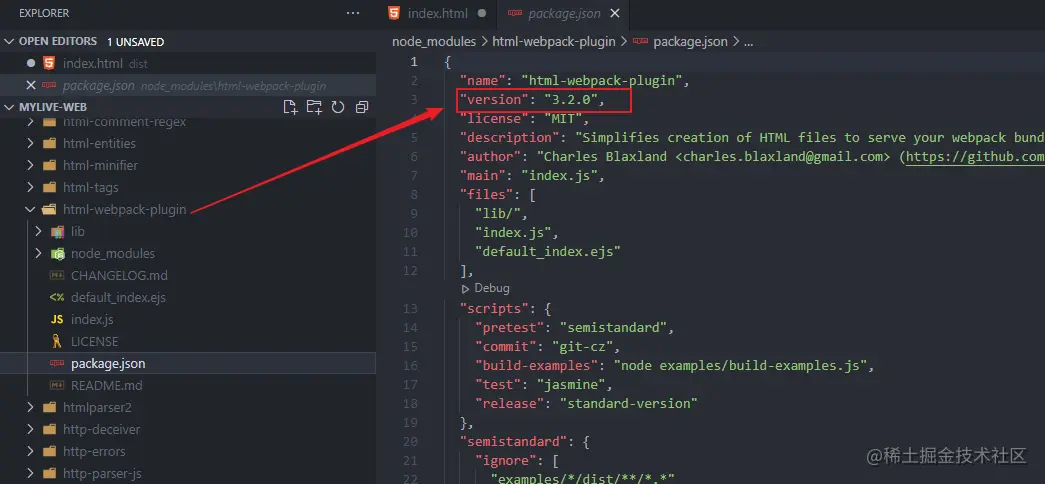Click the "MIT" license value
The width and height of the screenshot is (1045, 484).
(563, 119)
